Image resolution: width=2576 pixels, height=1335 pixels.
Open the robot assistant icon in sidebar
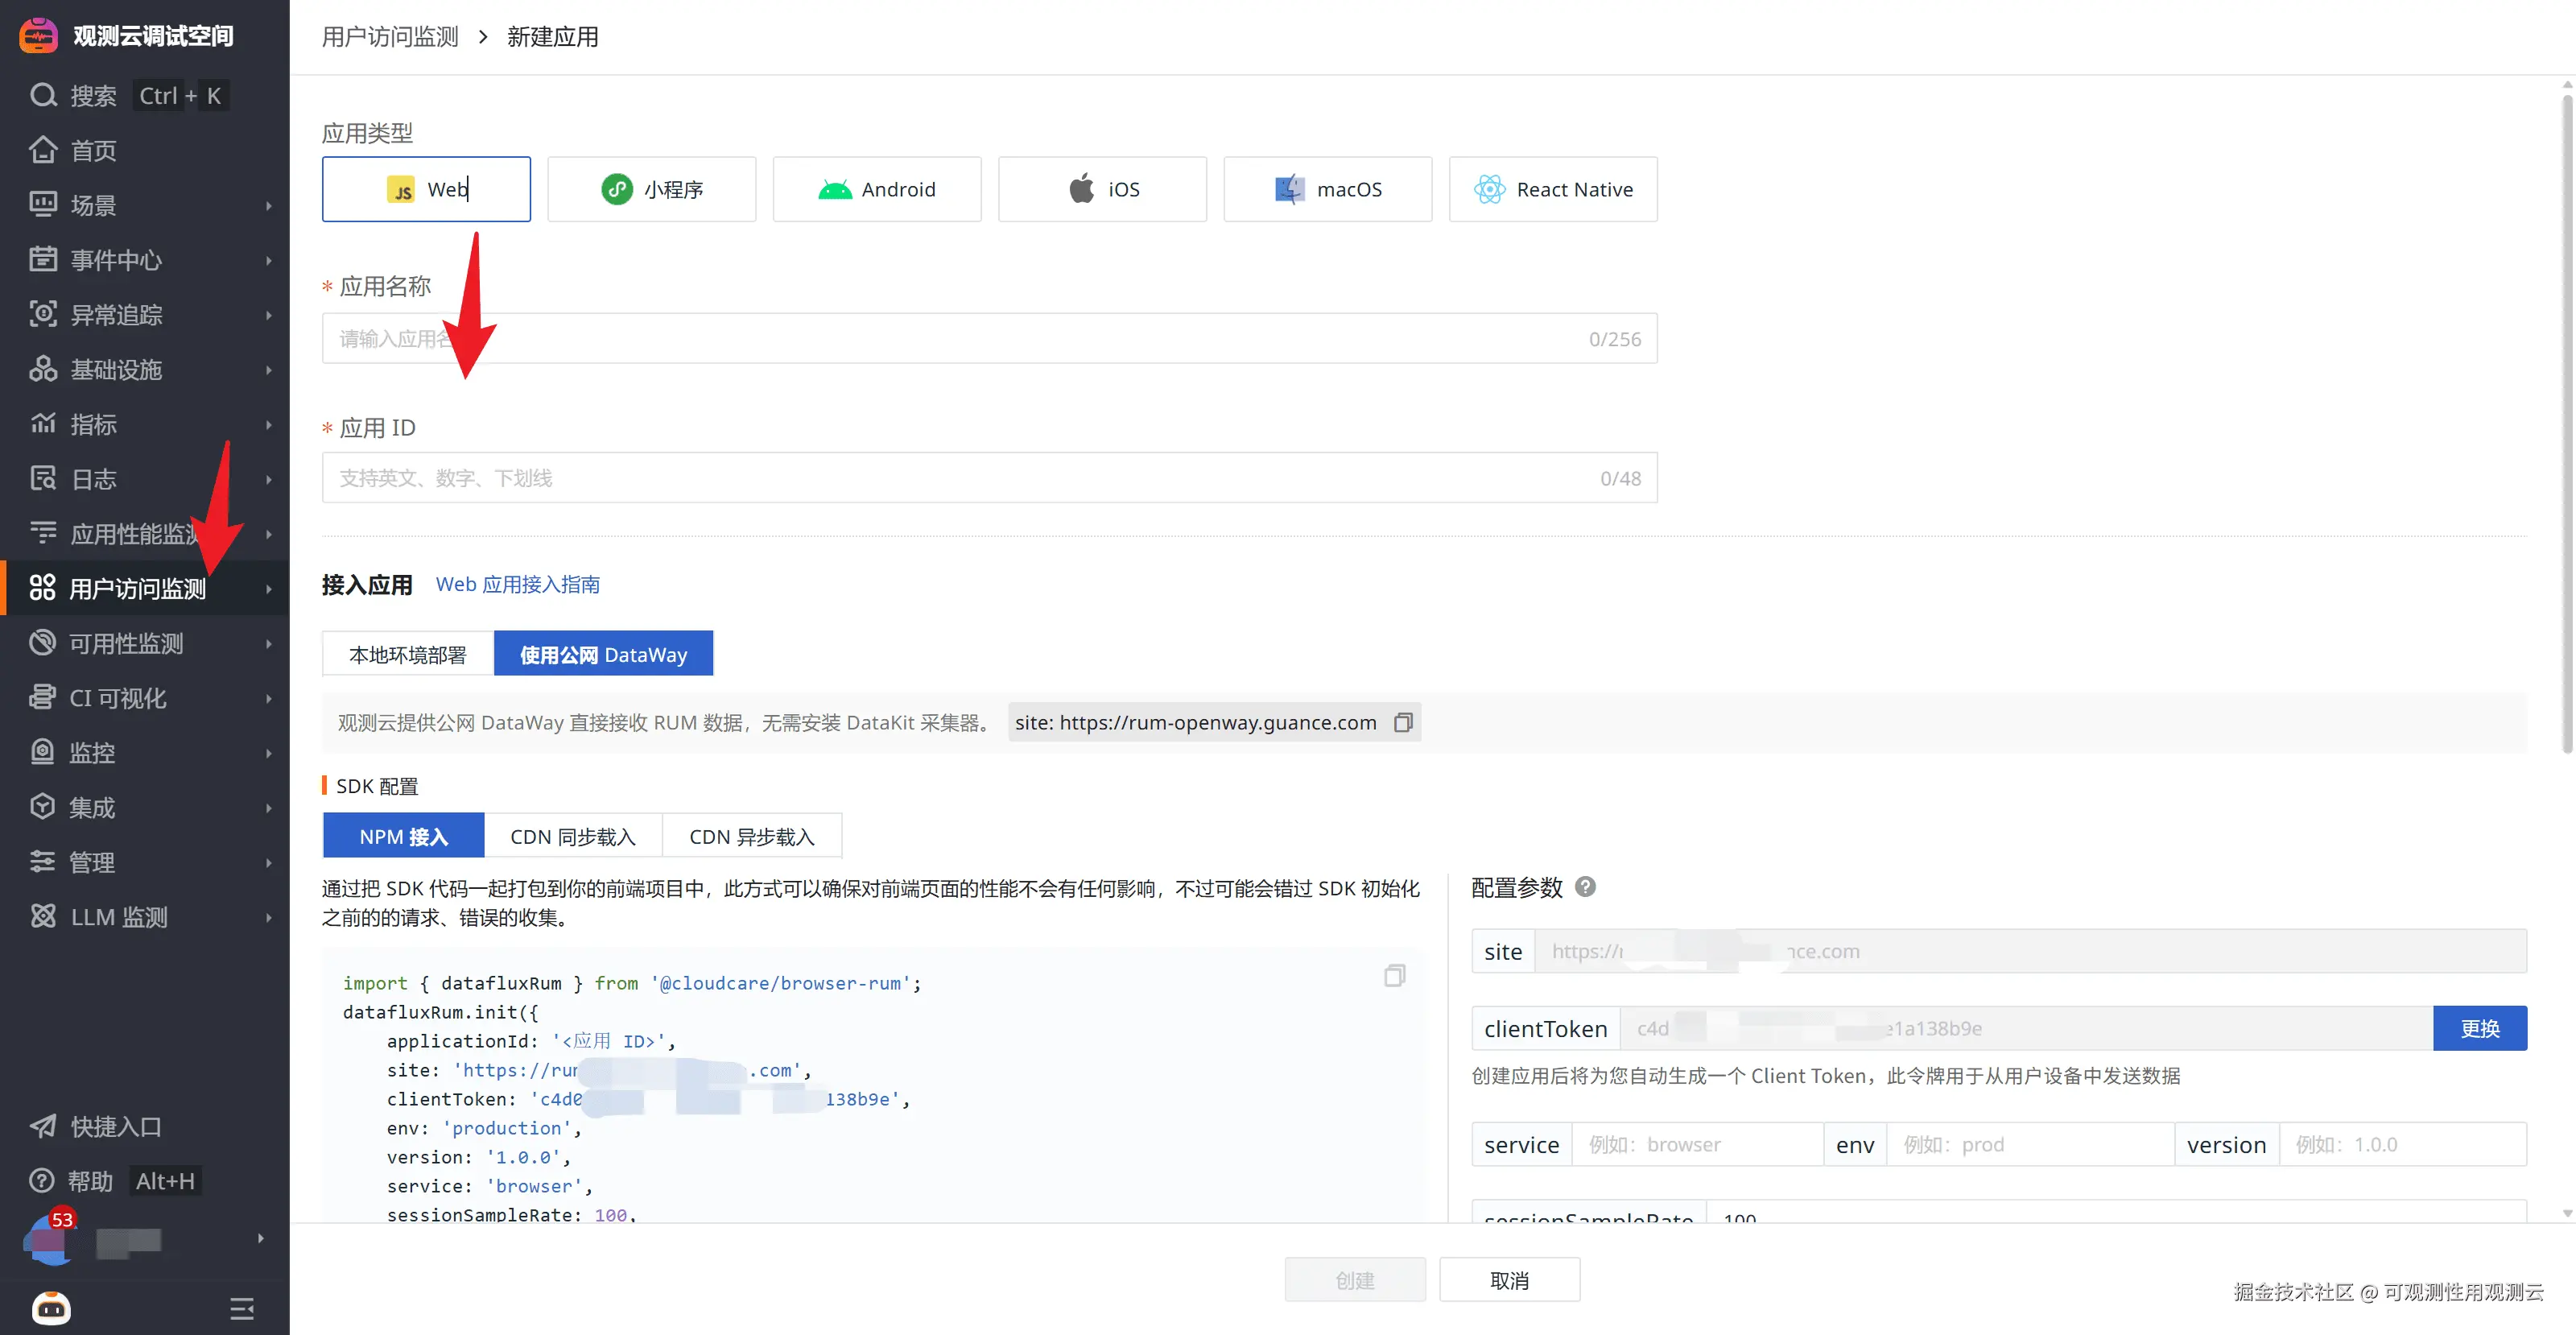(x=51, y=1307)
